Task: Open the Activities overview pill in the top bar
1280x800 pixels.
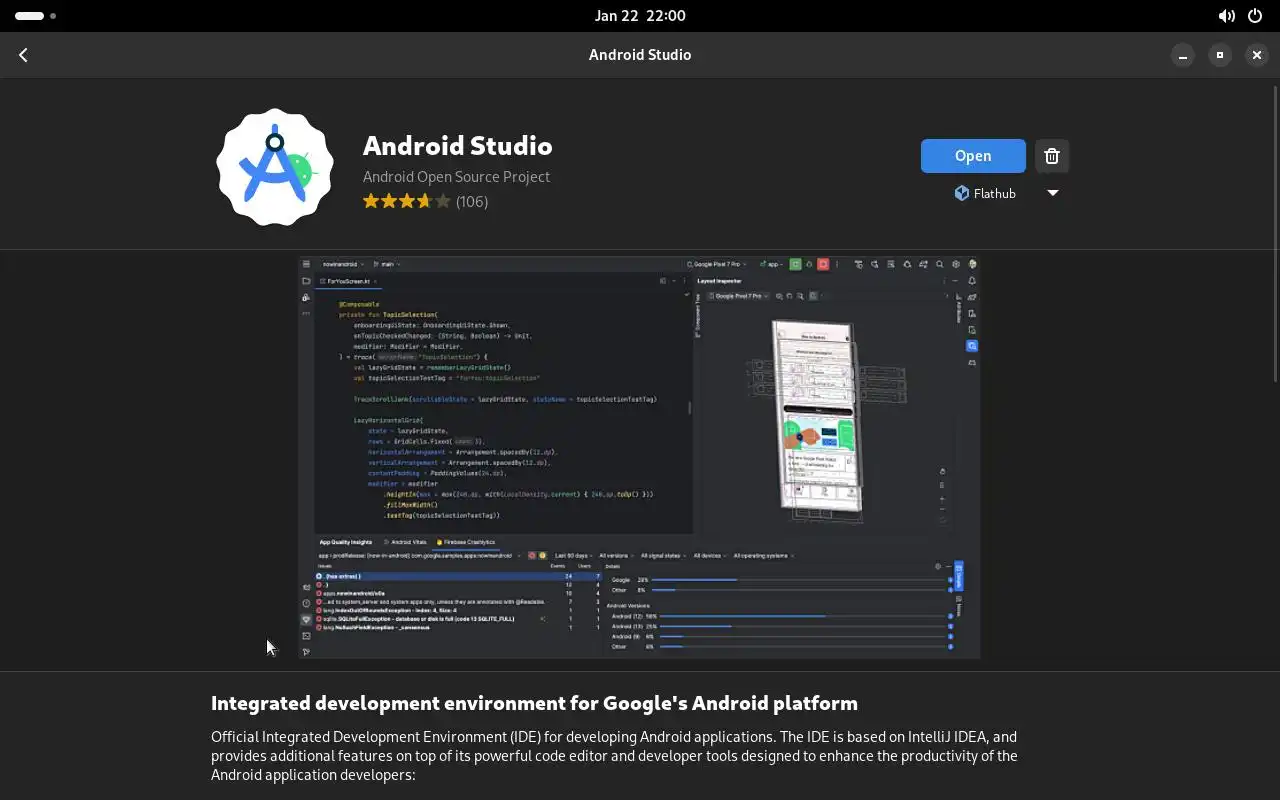Action: pyautogui.click(x=36, y=16)
